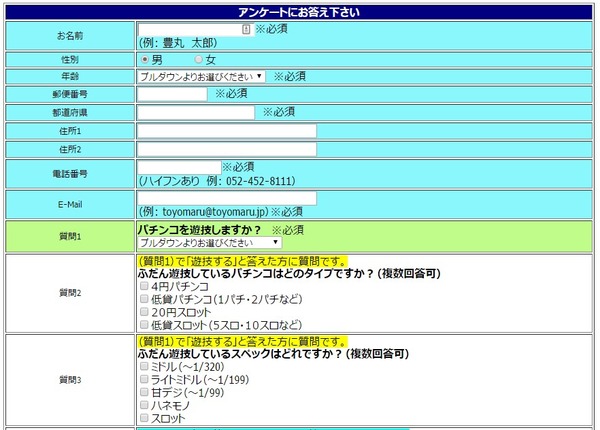Select the 女 radio button
This screenshot has width=600, height=430.
(x=198, y=59)
